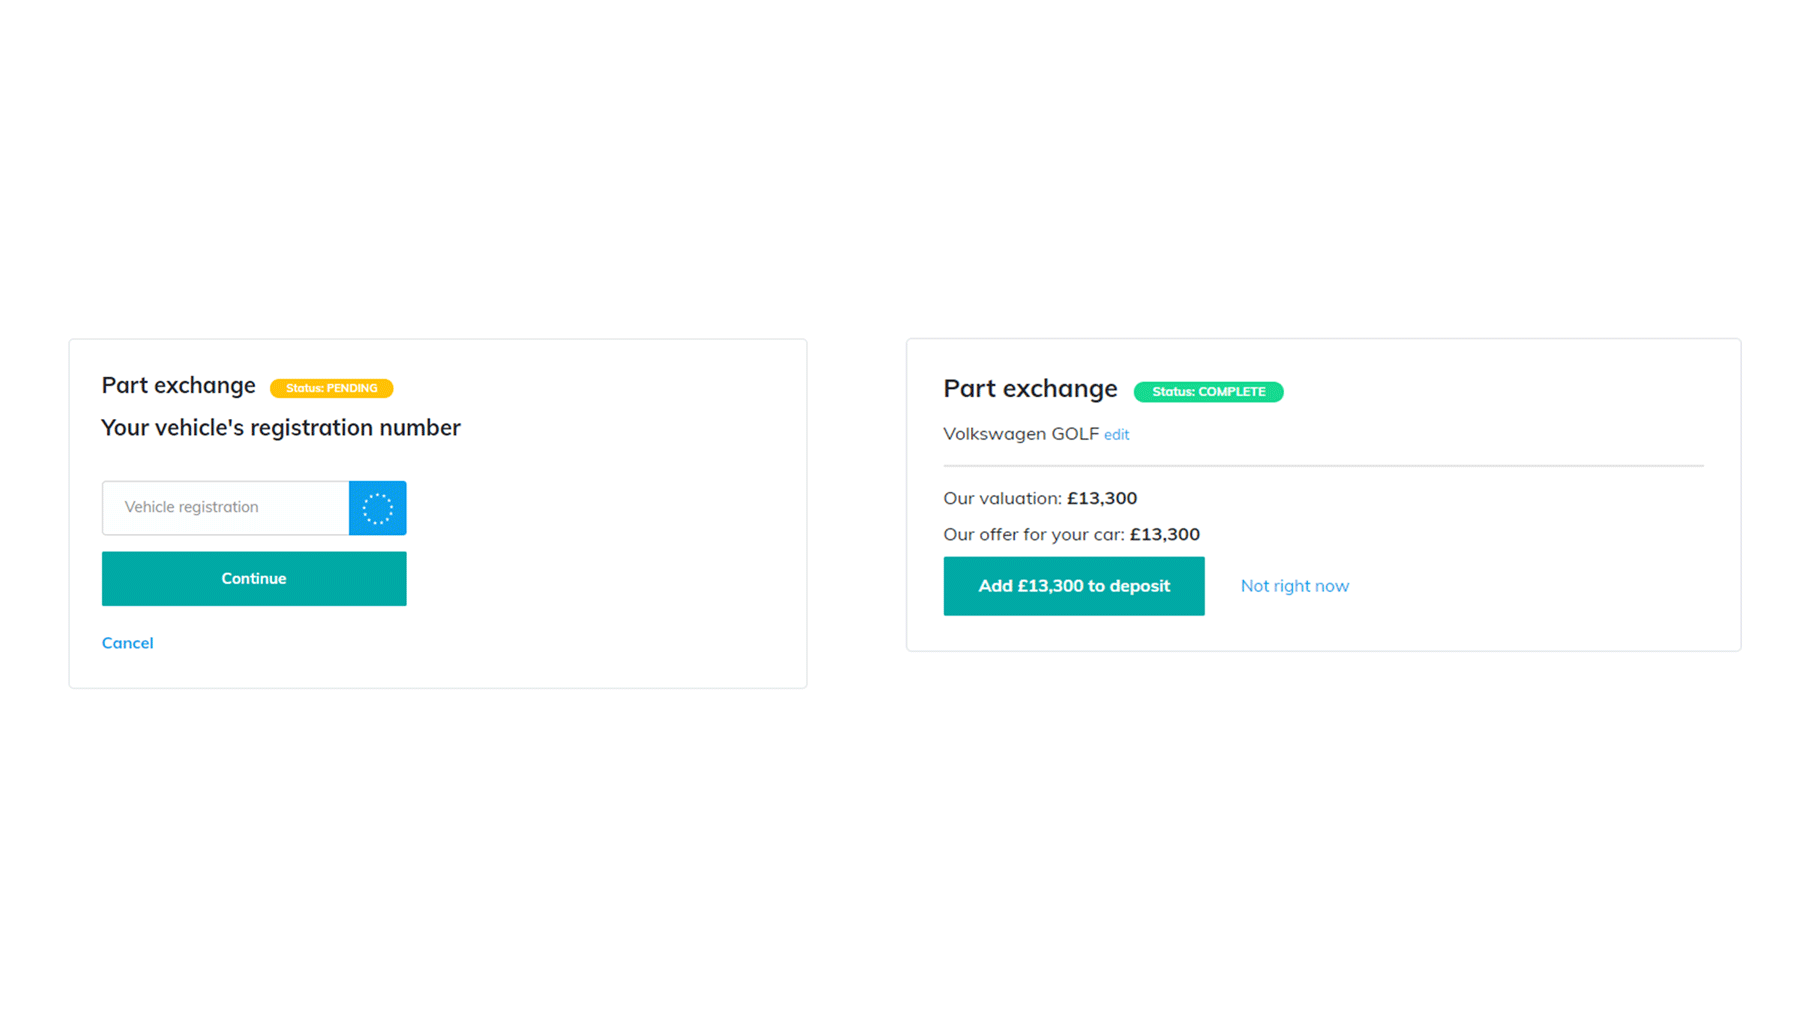1800x1032 pixels.
Task: Click the yellow Status: PENDING badge
Action: click(332, 388)
